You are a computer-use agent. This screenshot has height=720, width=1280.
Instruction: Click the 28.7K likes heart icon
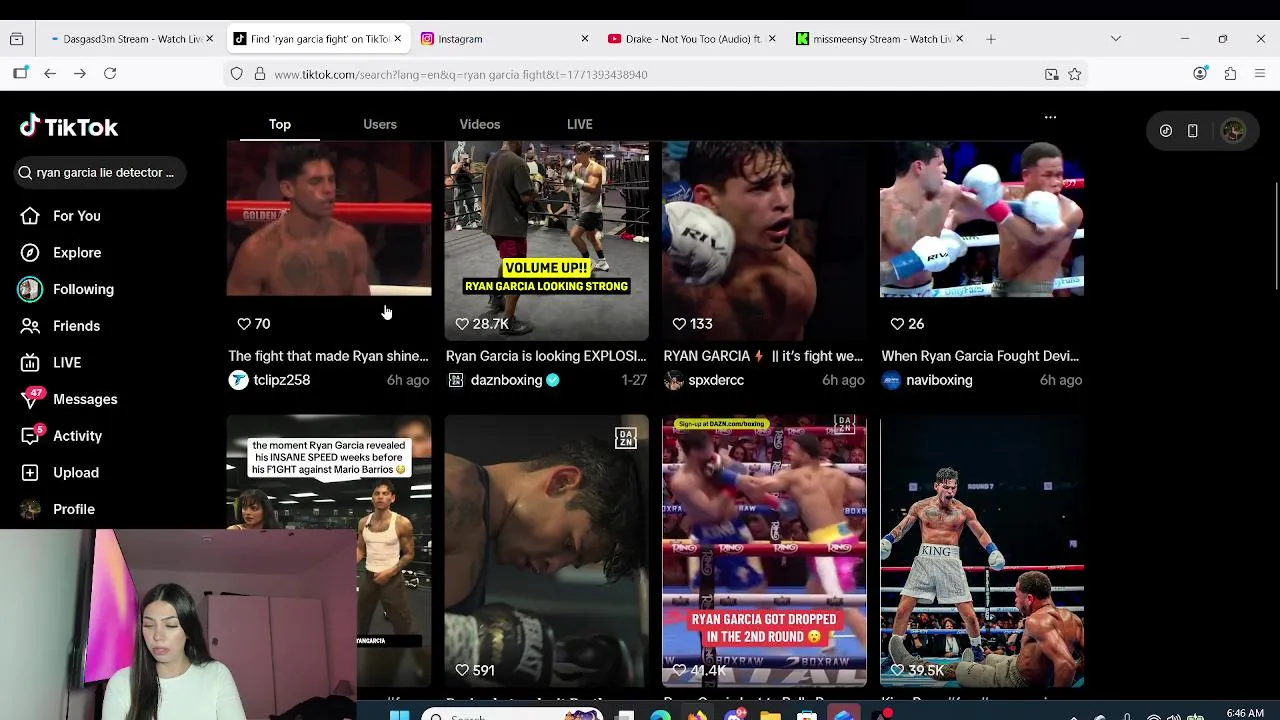pos(462,324)
